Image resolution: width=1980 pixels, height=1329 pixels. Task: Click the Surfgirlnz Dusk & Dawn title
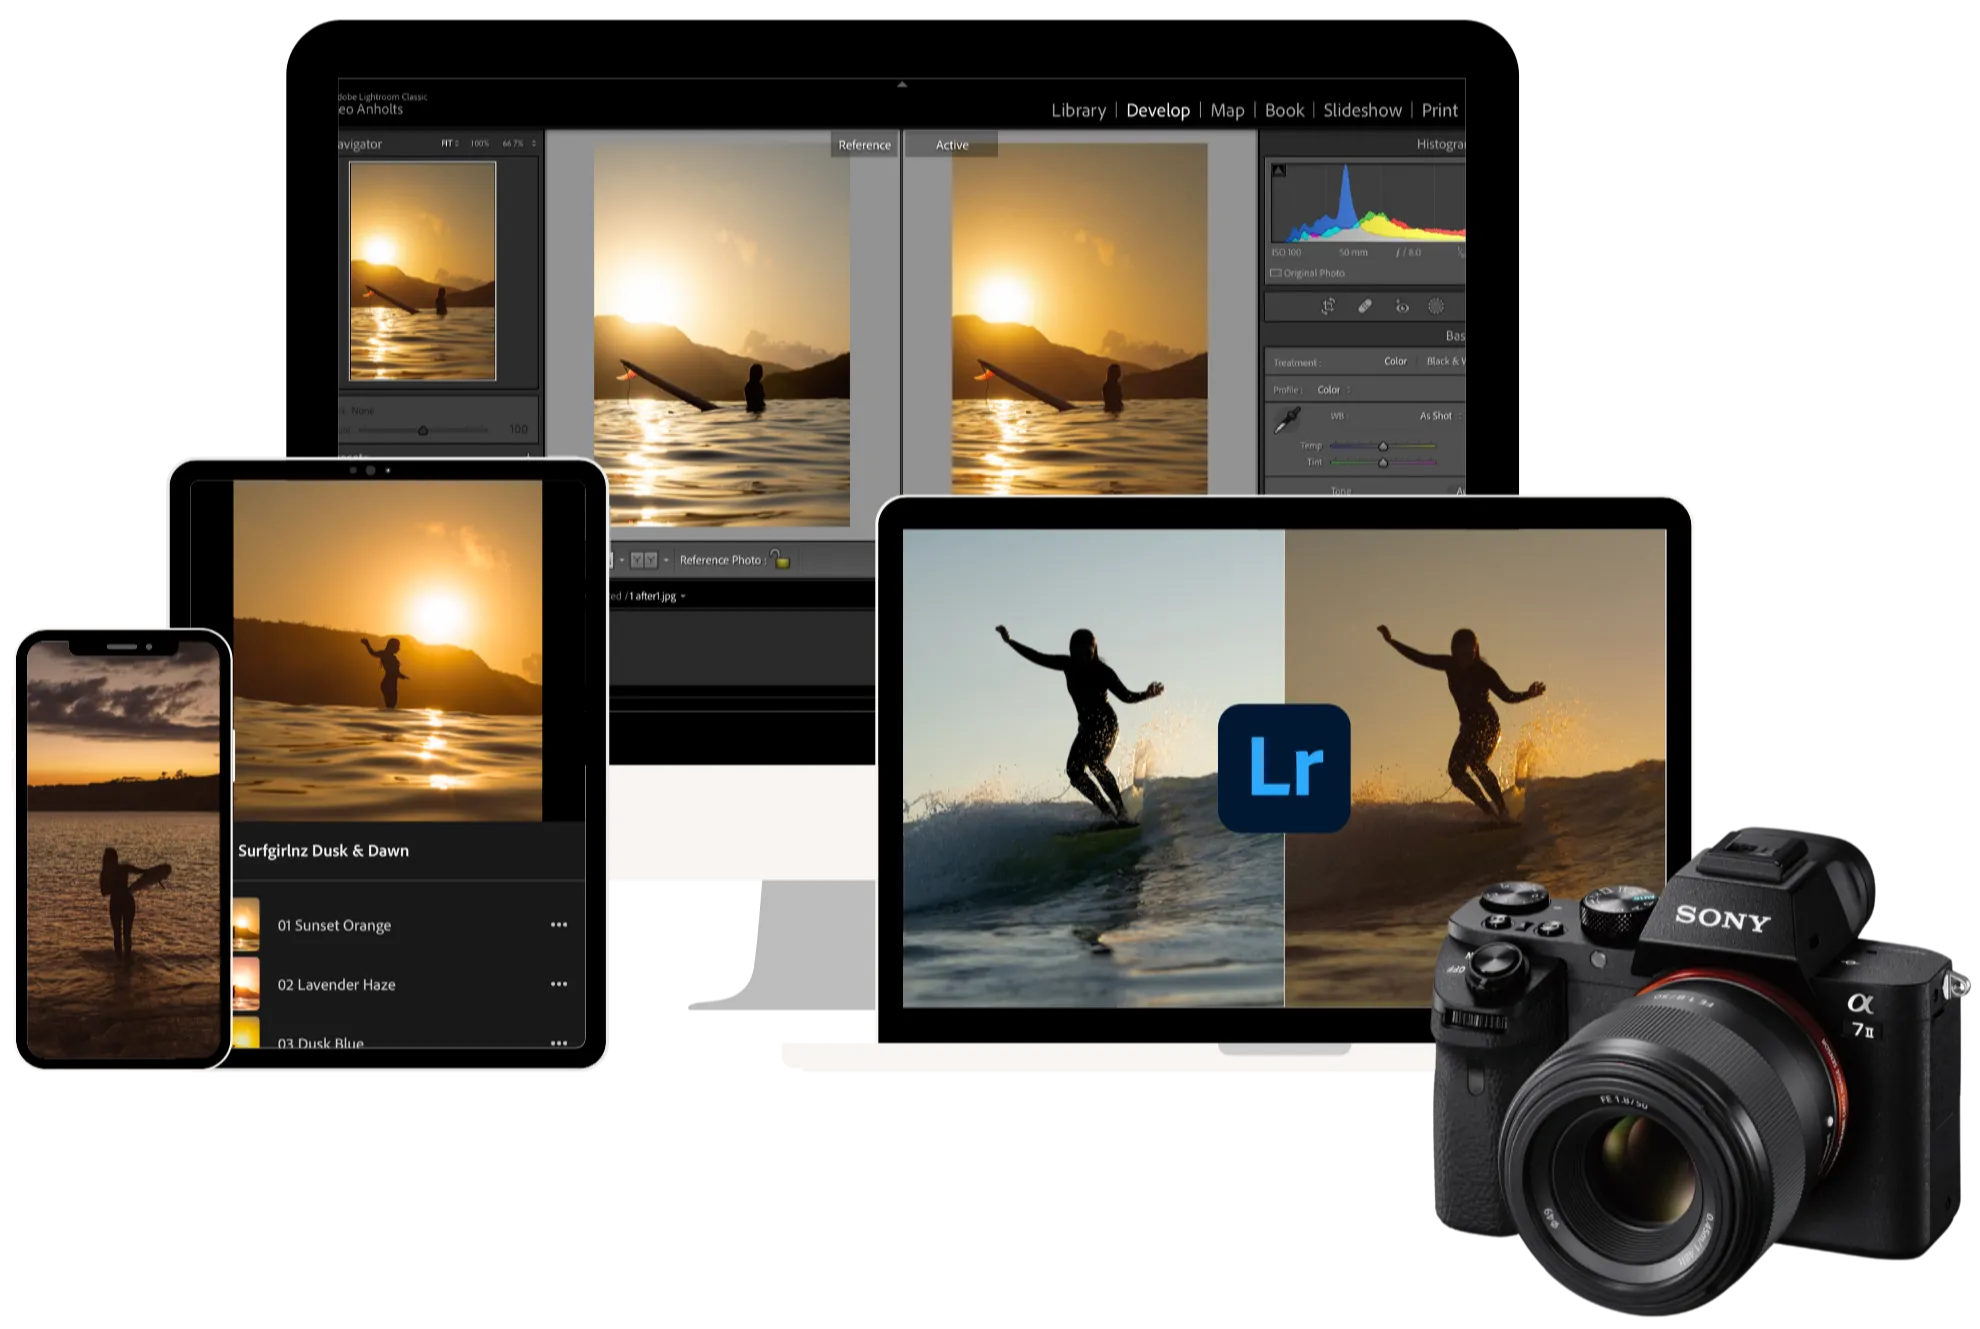pos(323,850)
